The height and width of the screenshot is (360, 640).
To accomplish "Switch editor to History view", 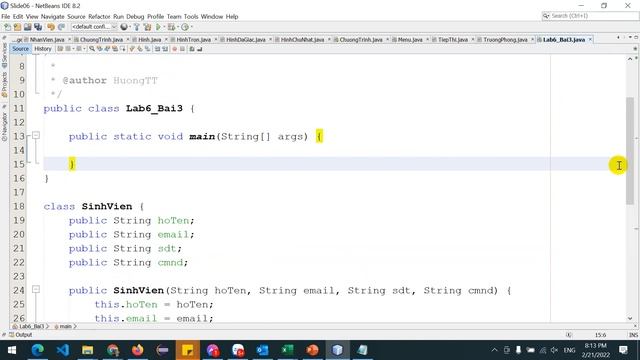I will [x=43, y=49].
